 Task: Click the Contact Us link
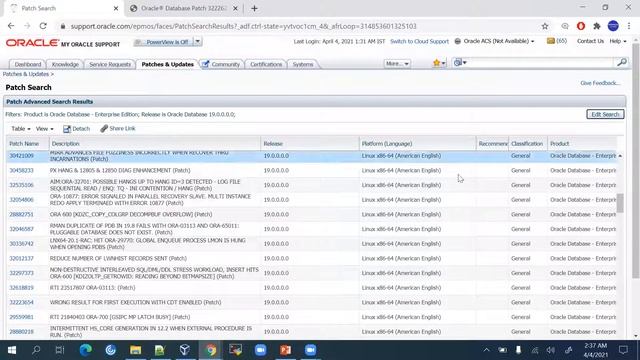tap(590, 41)
